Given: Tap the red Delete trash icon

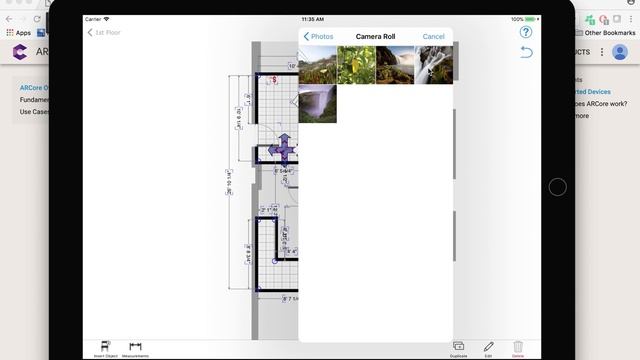Looking at the screenshot, I should click(518, 347).
